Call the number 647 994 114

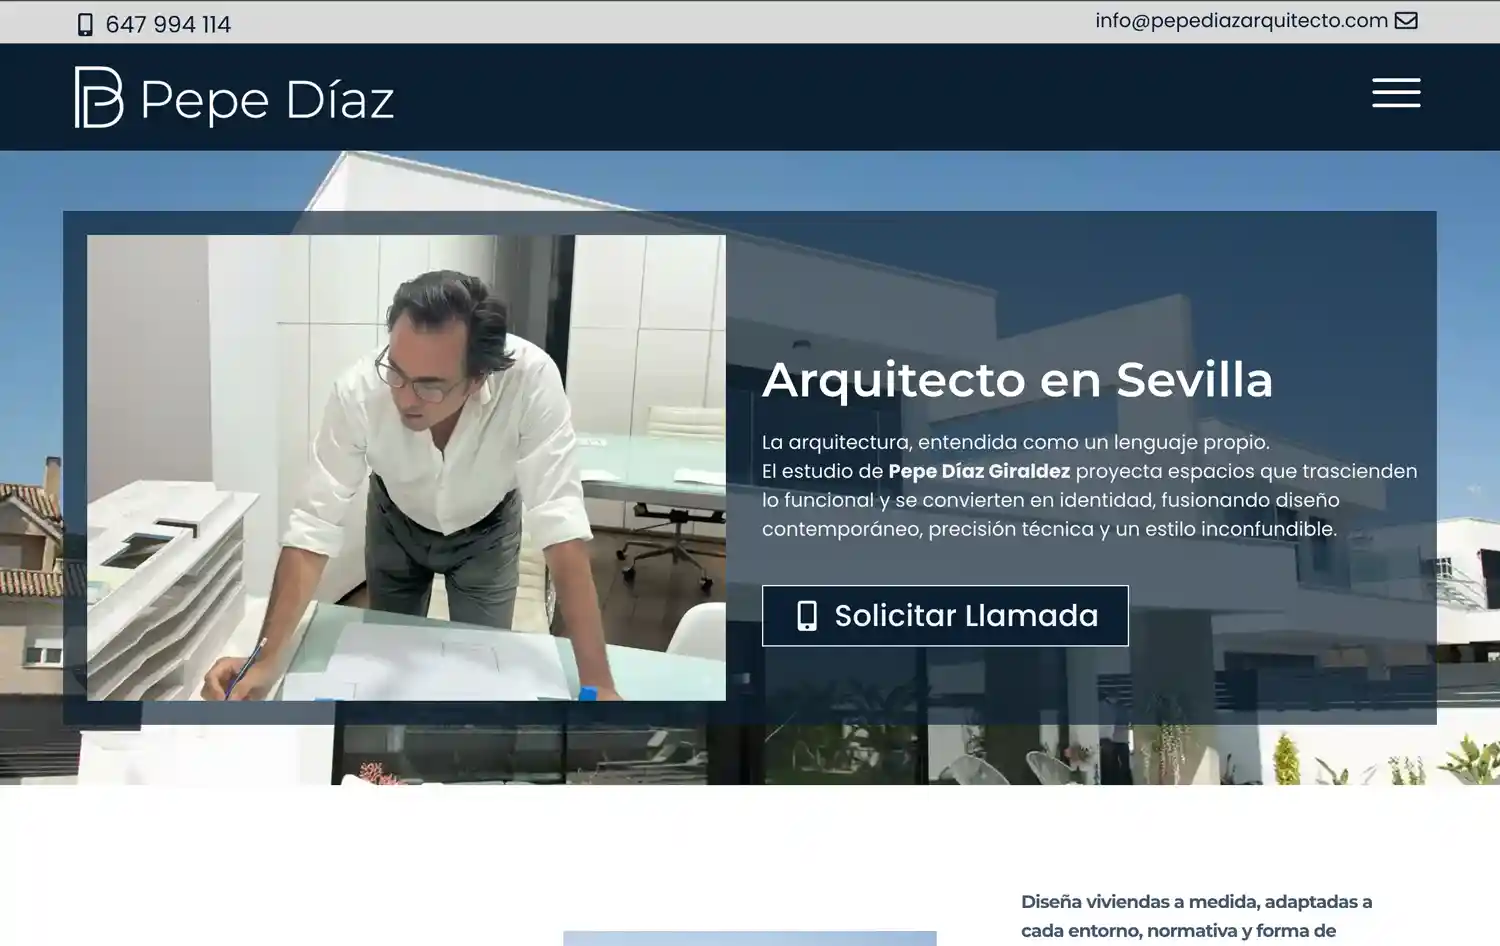pos(168,24)
